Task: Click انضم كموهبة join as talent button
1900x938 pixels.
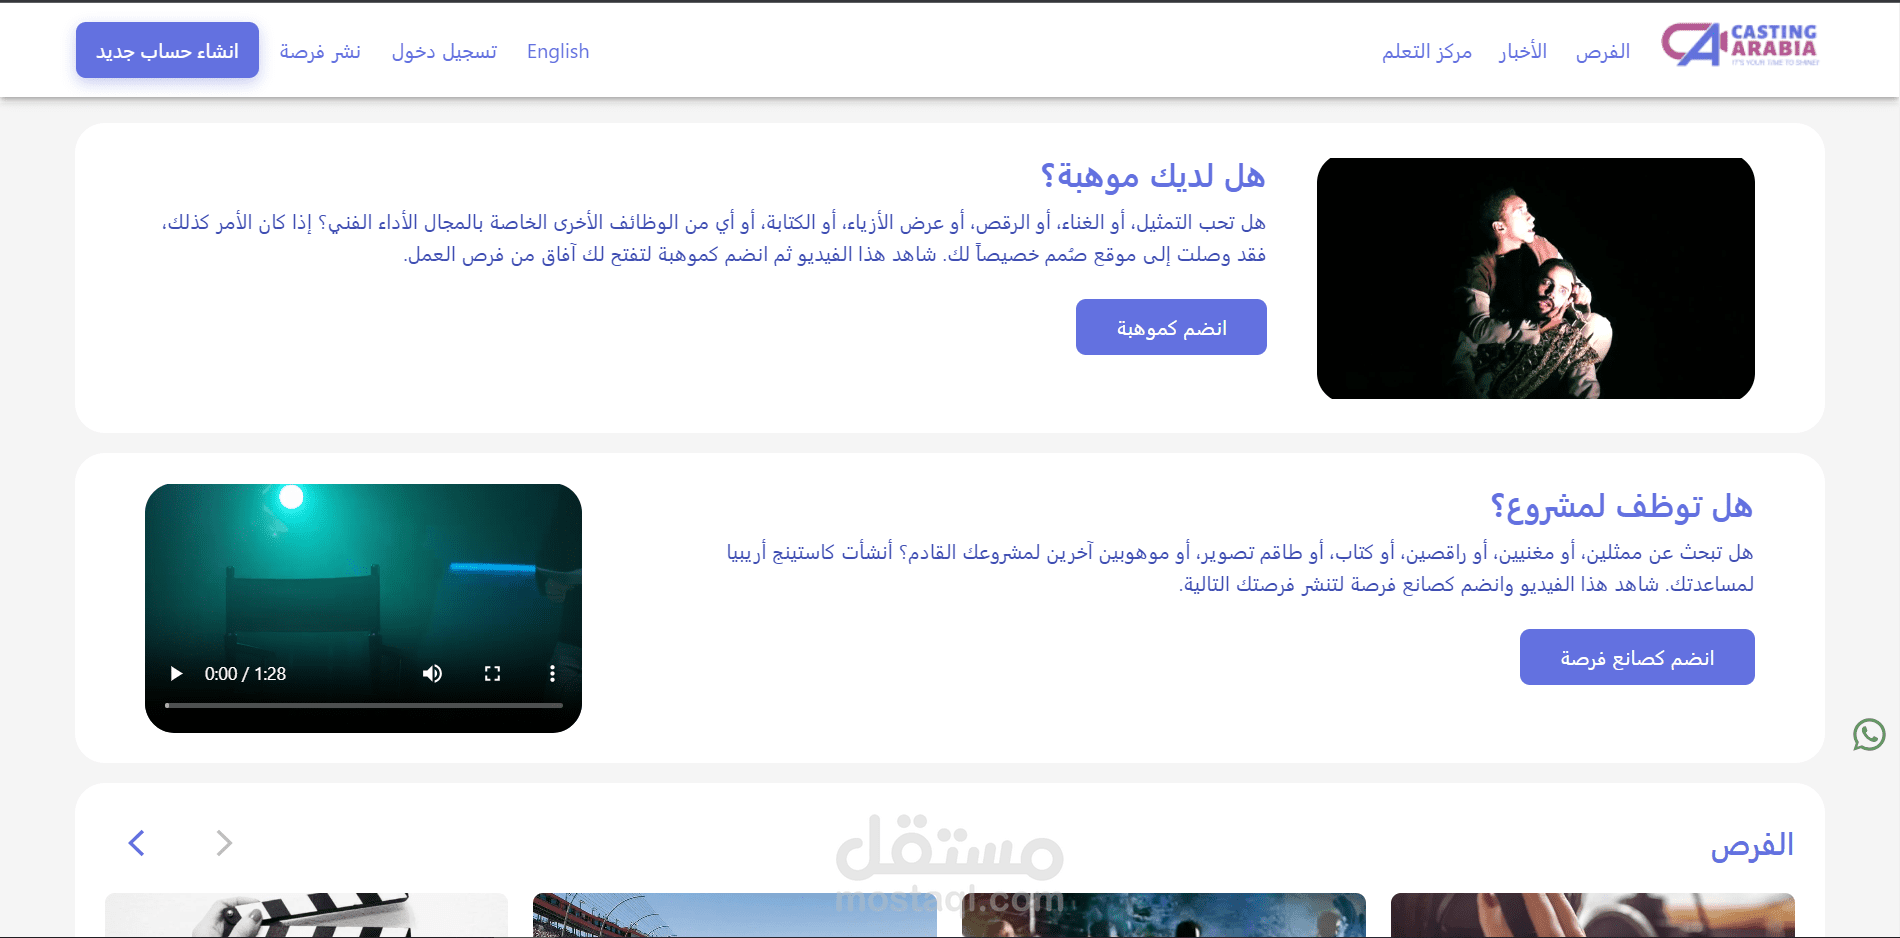Action: pyautogui.click(x=1171, y=327)
